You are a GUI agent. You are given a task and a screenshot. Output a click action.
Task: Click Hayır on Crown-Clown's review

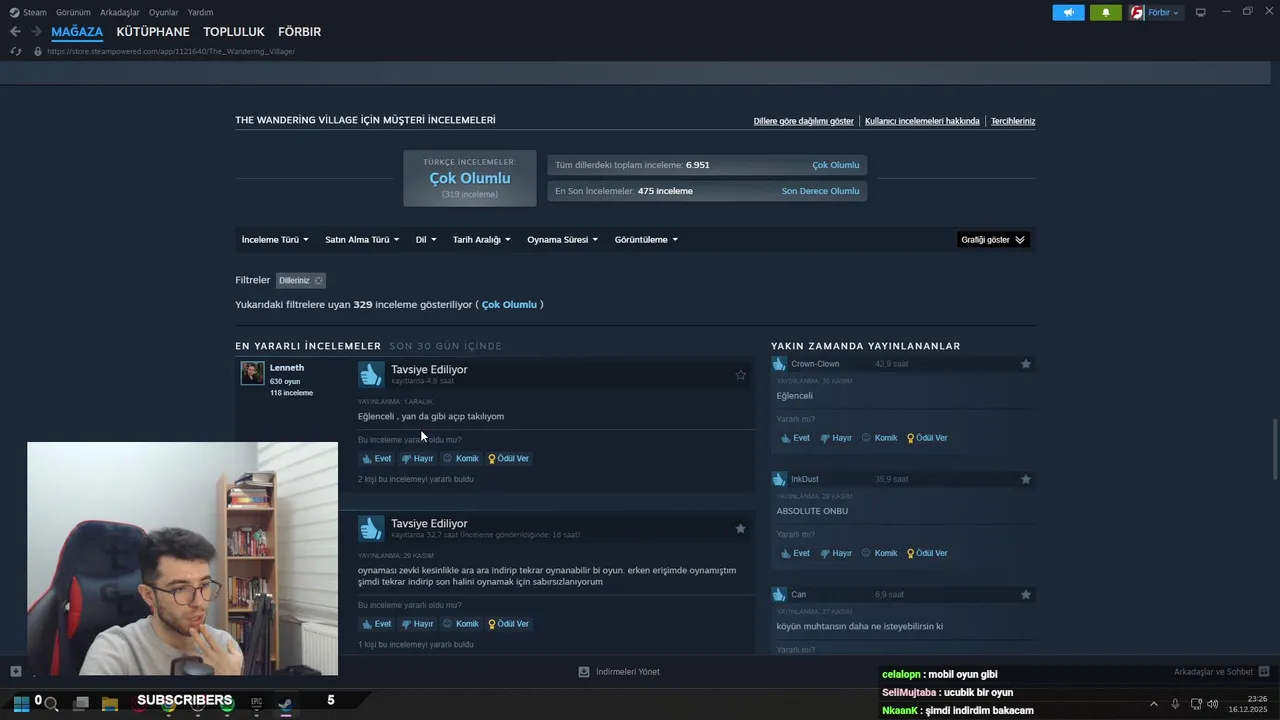[836, 438]
